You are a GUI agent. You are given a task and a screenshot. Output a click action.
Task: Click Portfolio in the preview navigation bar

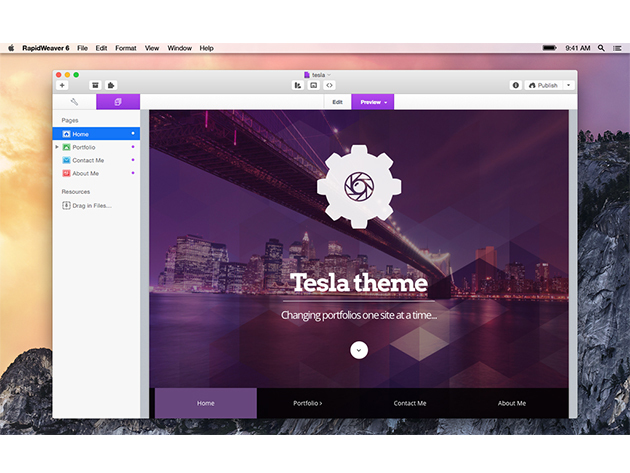pos(308,403)
